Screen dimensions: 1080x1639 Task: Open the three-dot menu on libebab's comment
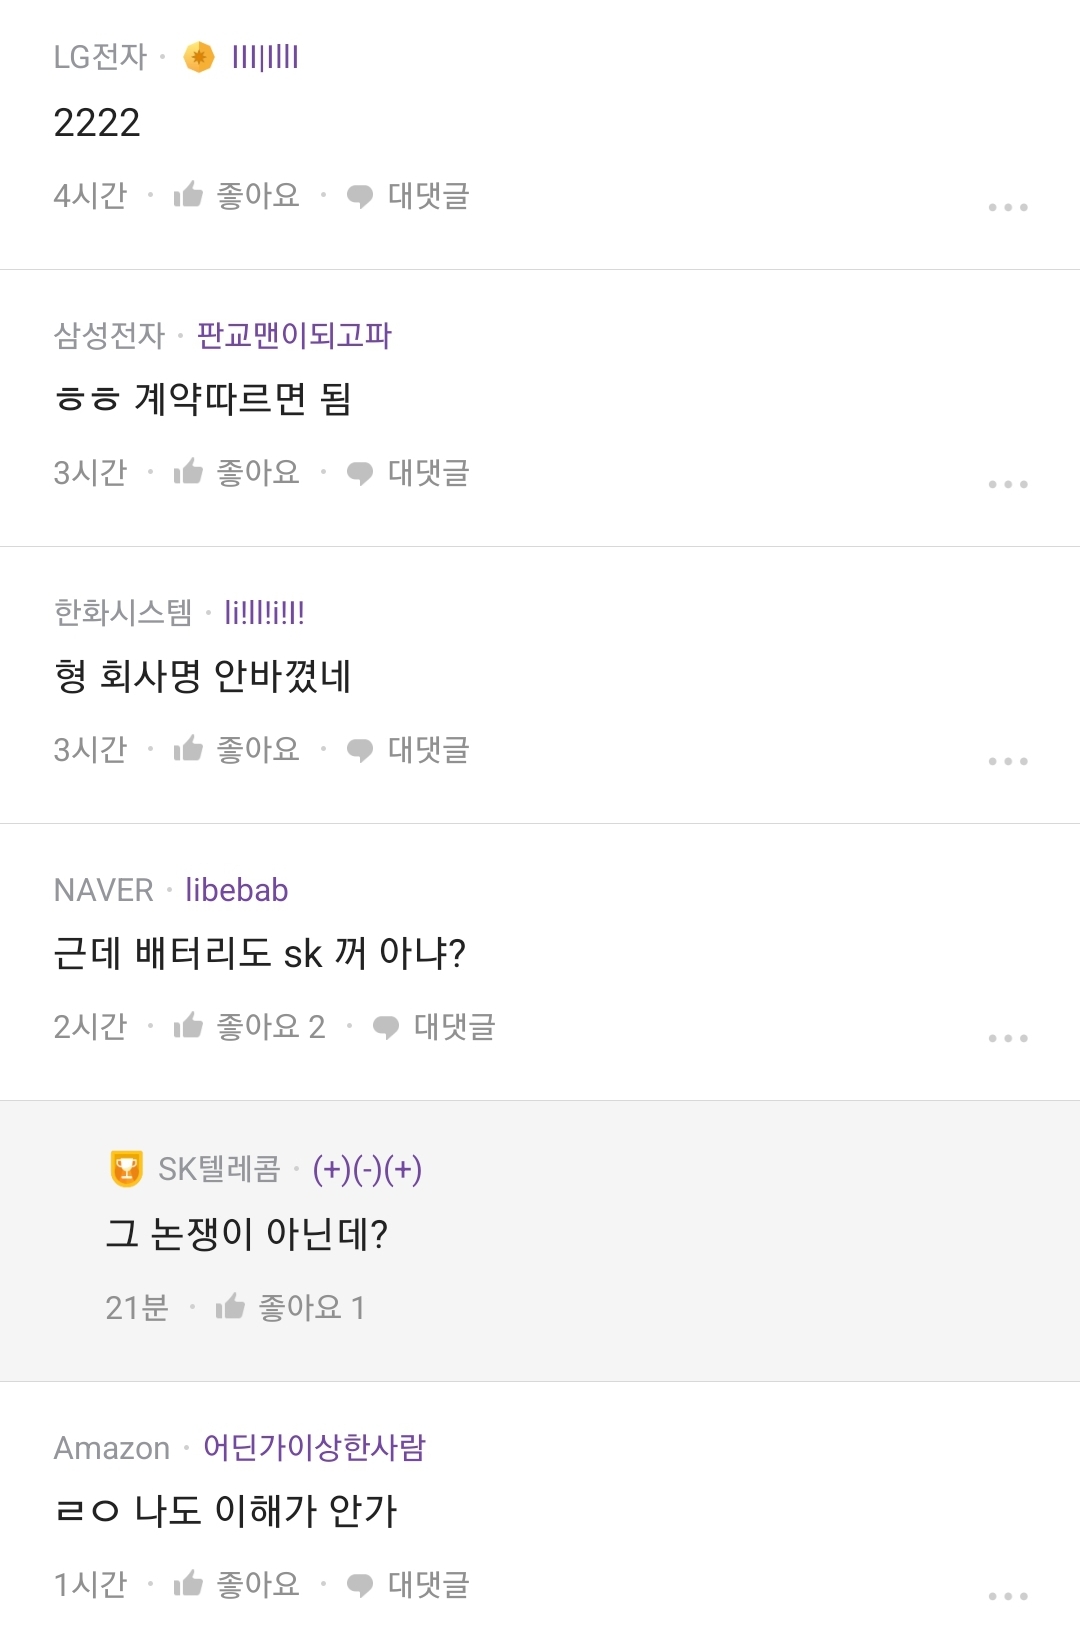[1007, 1038]
